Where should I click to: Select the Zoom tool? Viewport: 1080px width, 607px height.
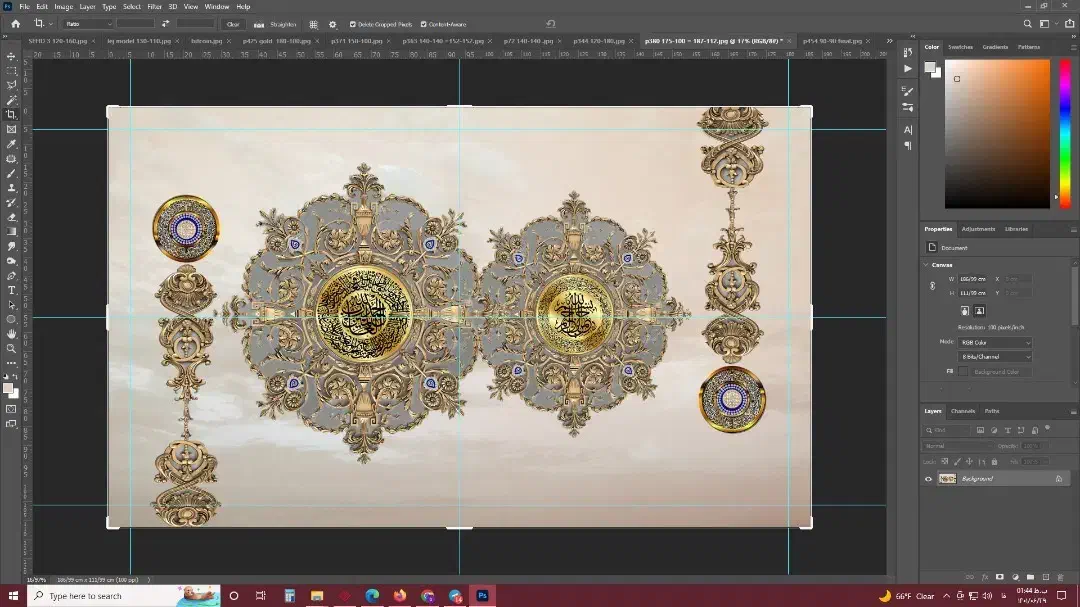(12, 348)
